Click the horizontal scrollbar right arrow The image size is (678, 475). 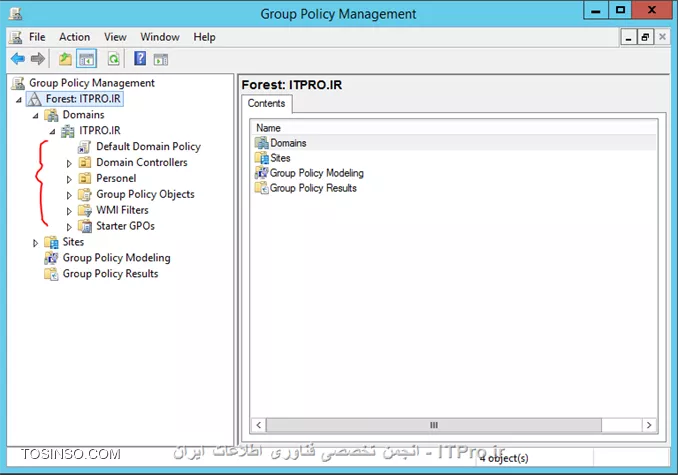point(649,425)
